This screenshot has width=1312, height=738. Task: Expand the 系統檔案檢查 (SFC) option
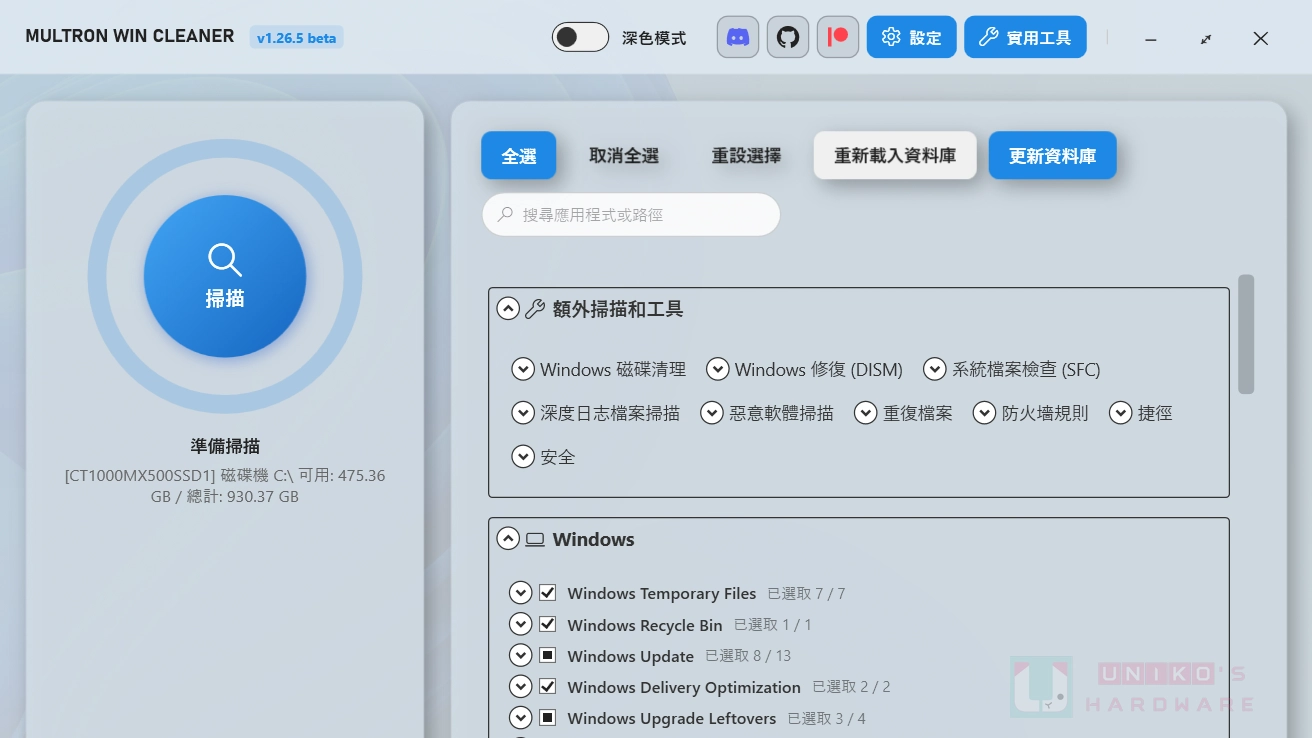pyautogui.click(x=934, y=369)
